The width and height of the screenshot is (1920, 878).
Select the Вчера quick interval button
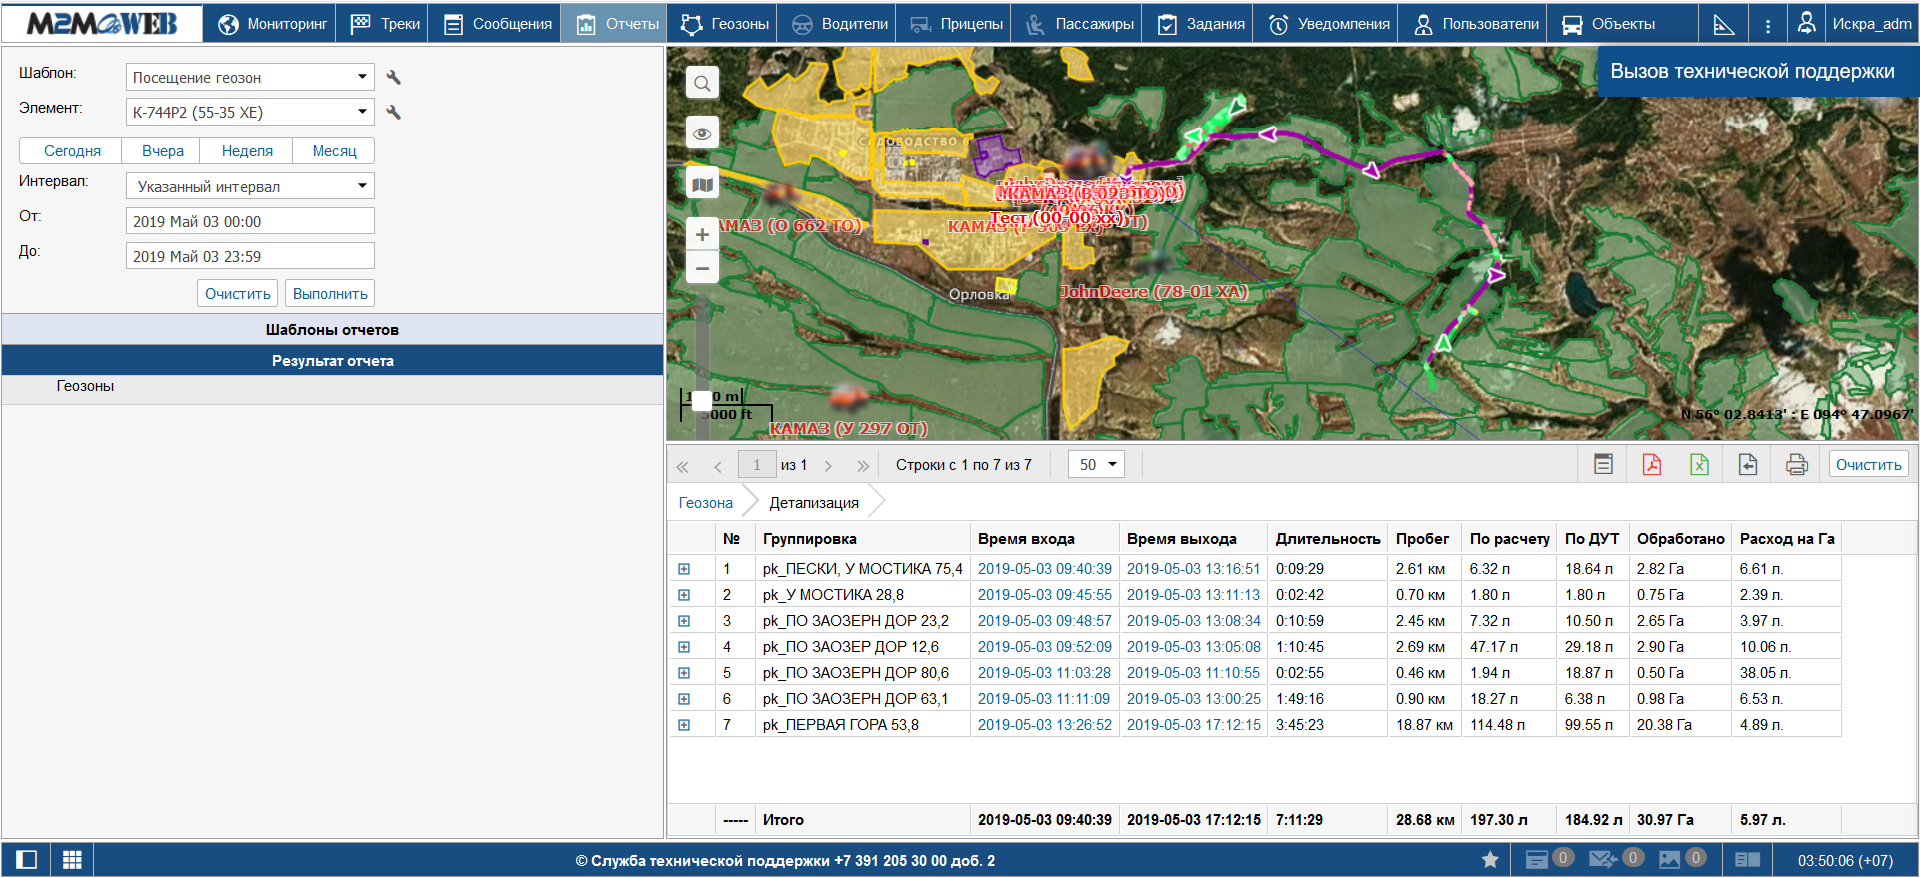click(162, 151)
